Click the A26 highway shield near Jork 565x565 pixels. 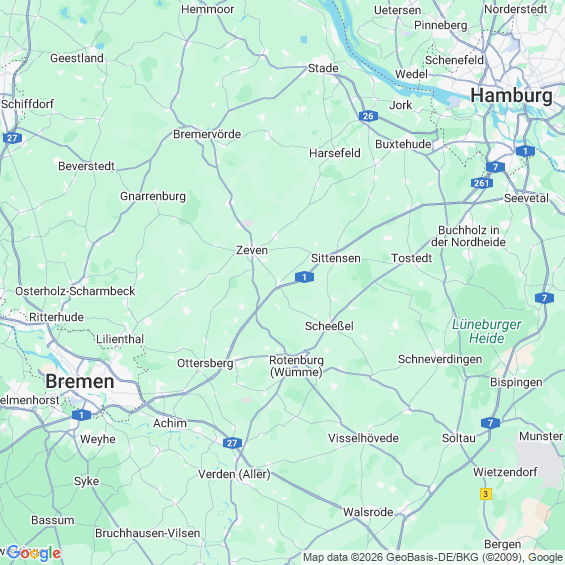pos(368,116)
